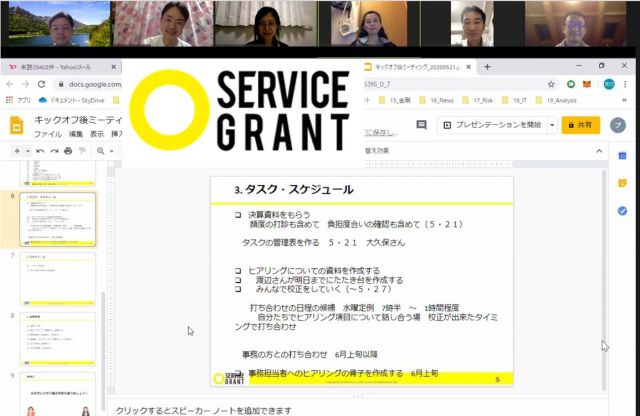The height and width of the screenshot is (416, 640).
Task: Select slide 9 thumbnail in filmstrip
Action: pyautogui.click(x=58, y=394)
